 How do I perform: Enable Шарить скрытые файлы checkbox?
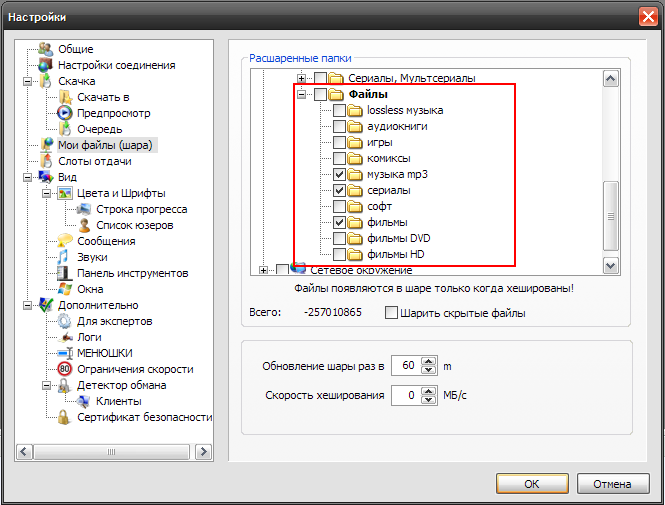coord(391,313)
